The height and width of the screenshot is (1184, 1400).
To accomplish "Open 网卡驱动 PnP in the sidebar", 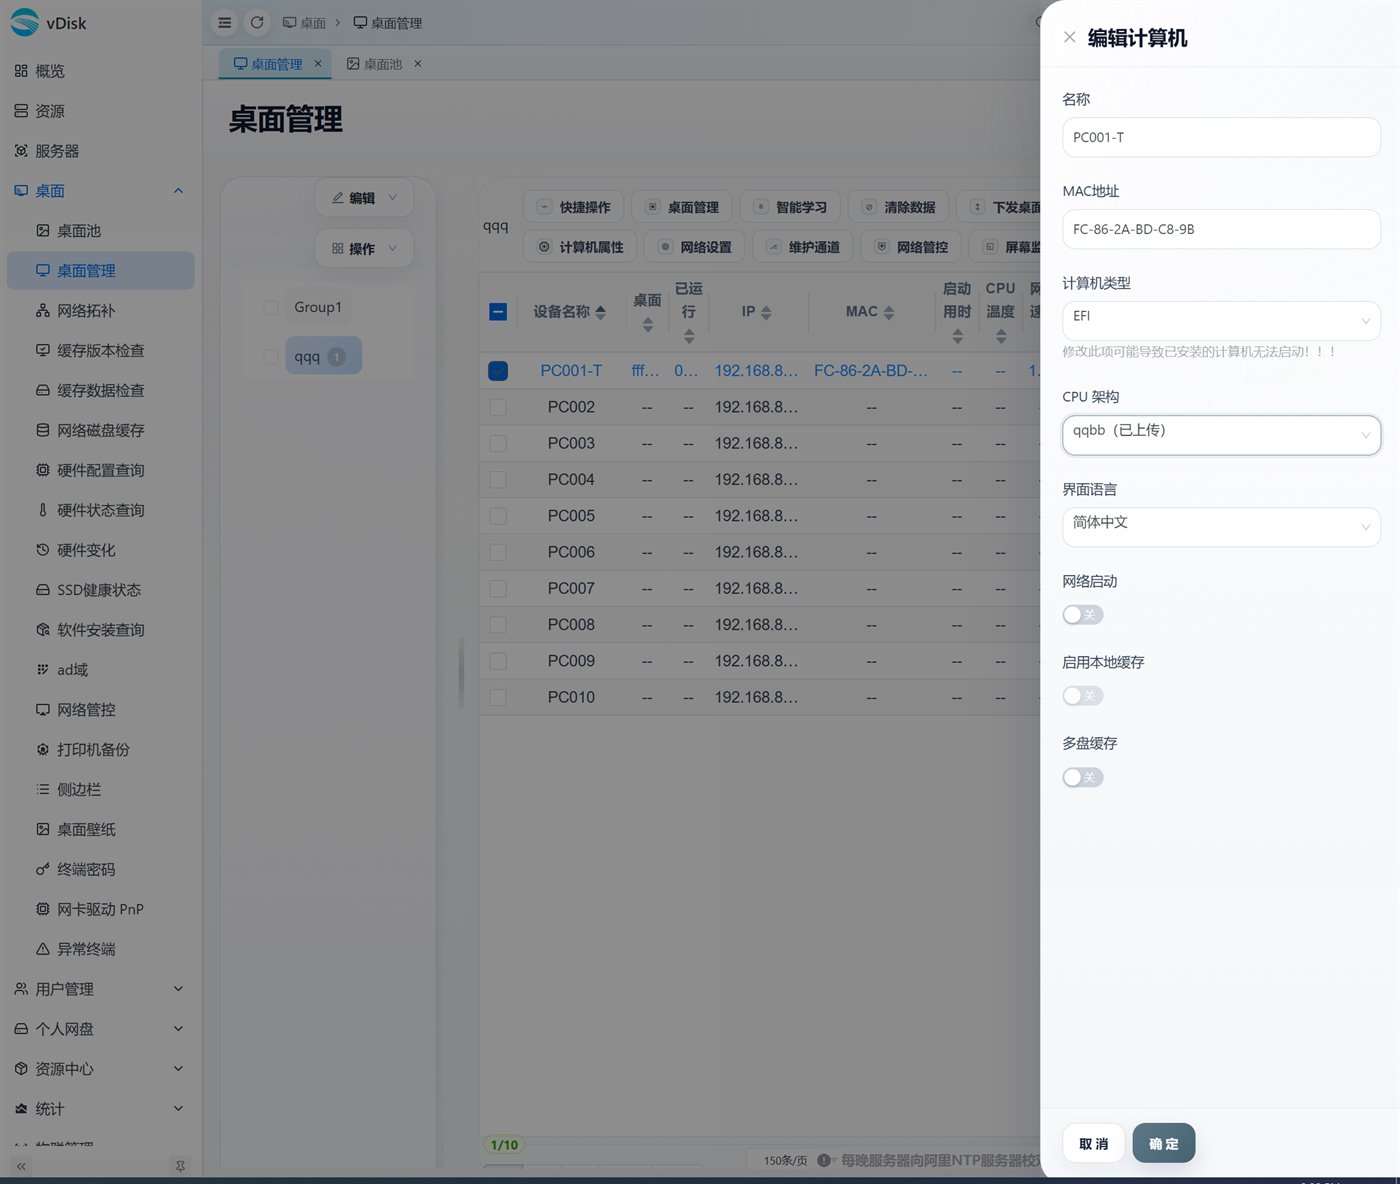I will [x=101, y=909].
